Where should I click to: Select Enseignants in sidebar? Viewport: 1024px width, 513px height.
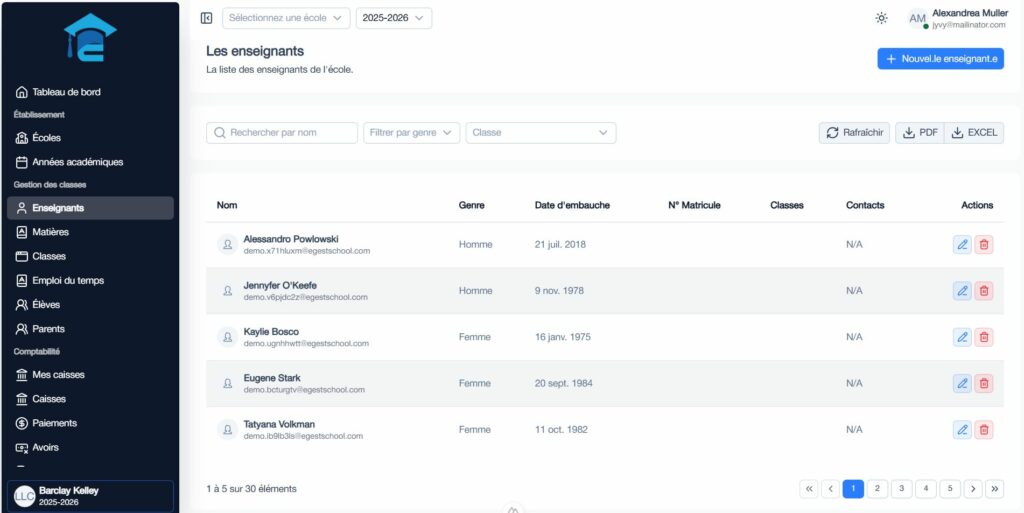point(90,208)
